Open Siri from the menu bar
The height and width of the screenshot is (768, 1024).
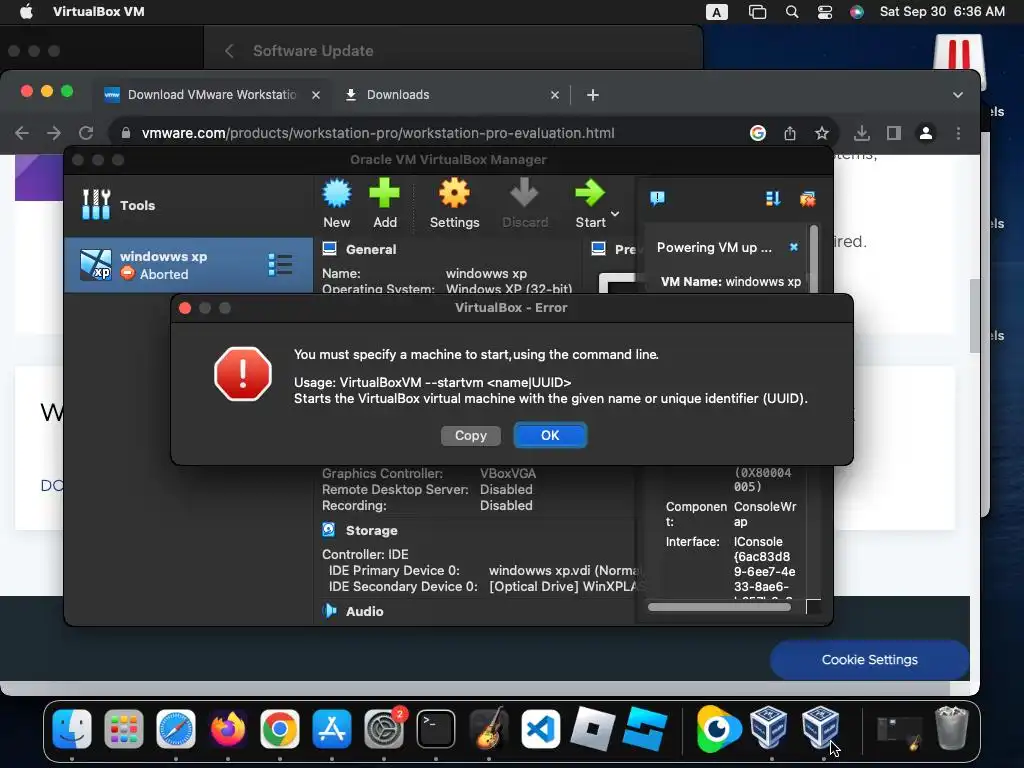point(857,12)
